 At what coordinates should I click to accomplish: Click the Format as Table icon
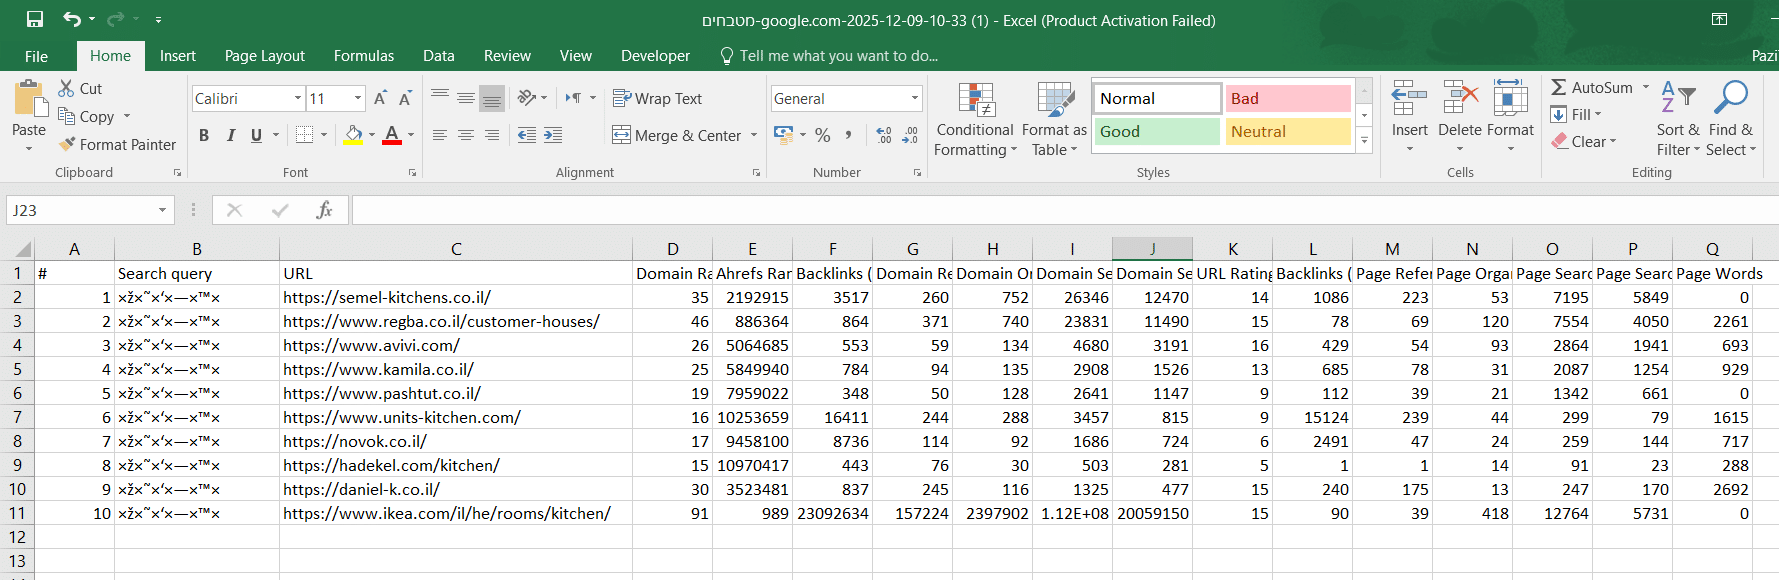click(x=1055, y=100)
